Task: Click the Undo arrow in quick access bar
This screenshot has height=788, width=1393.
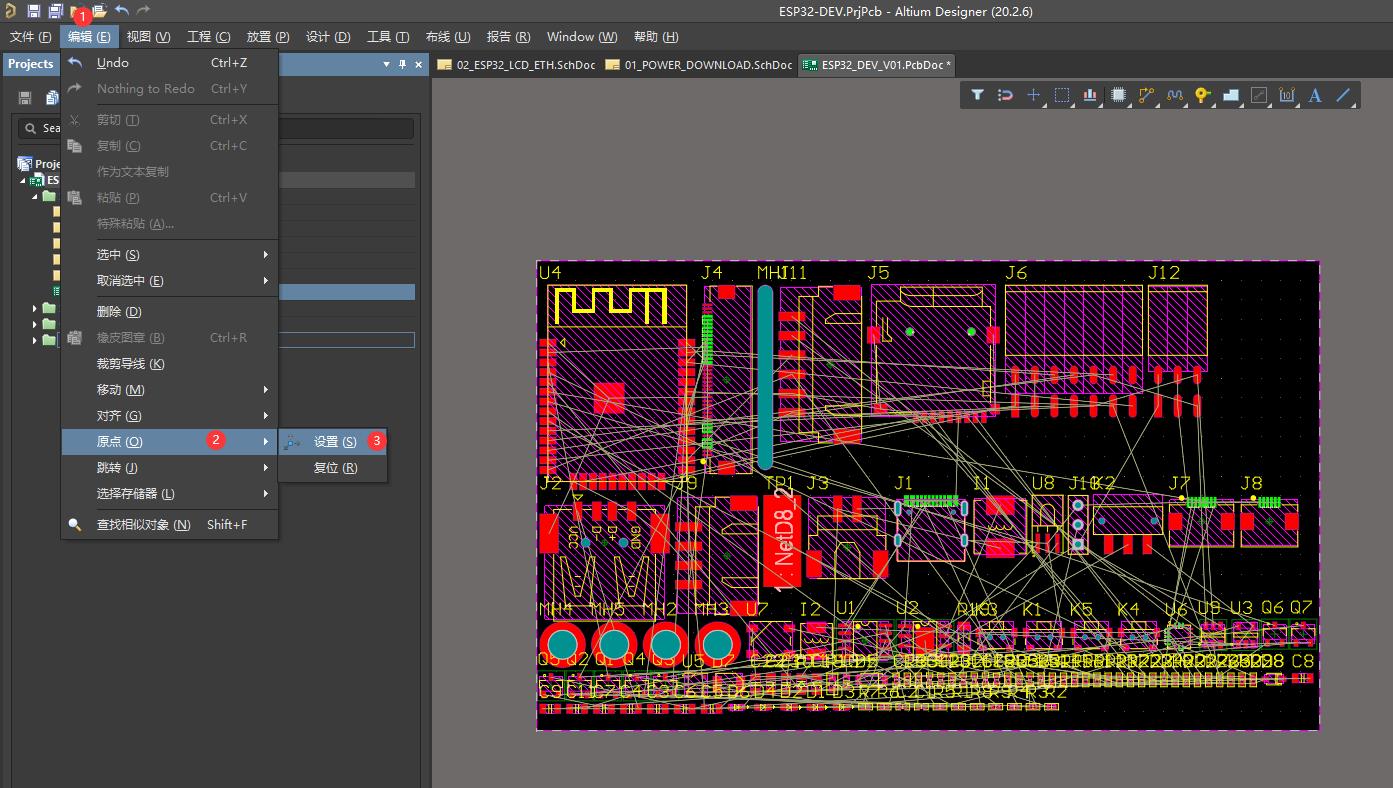Action: pyautogui.click(x=121, y=11)
